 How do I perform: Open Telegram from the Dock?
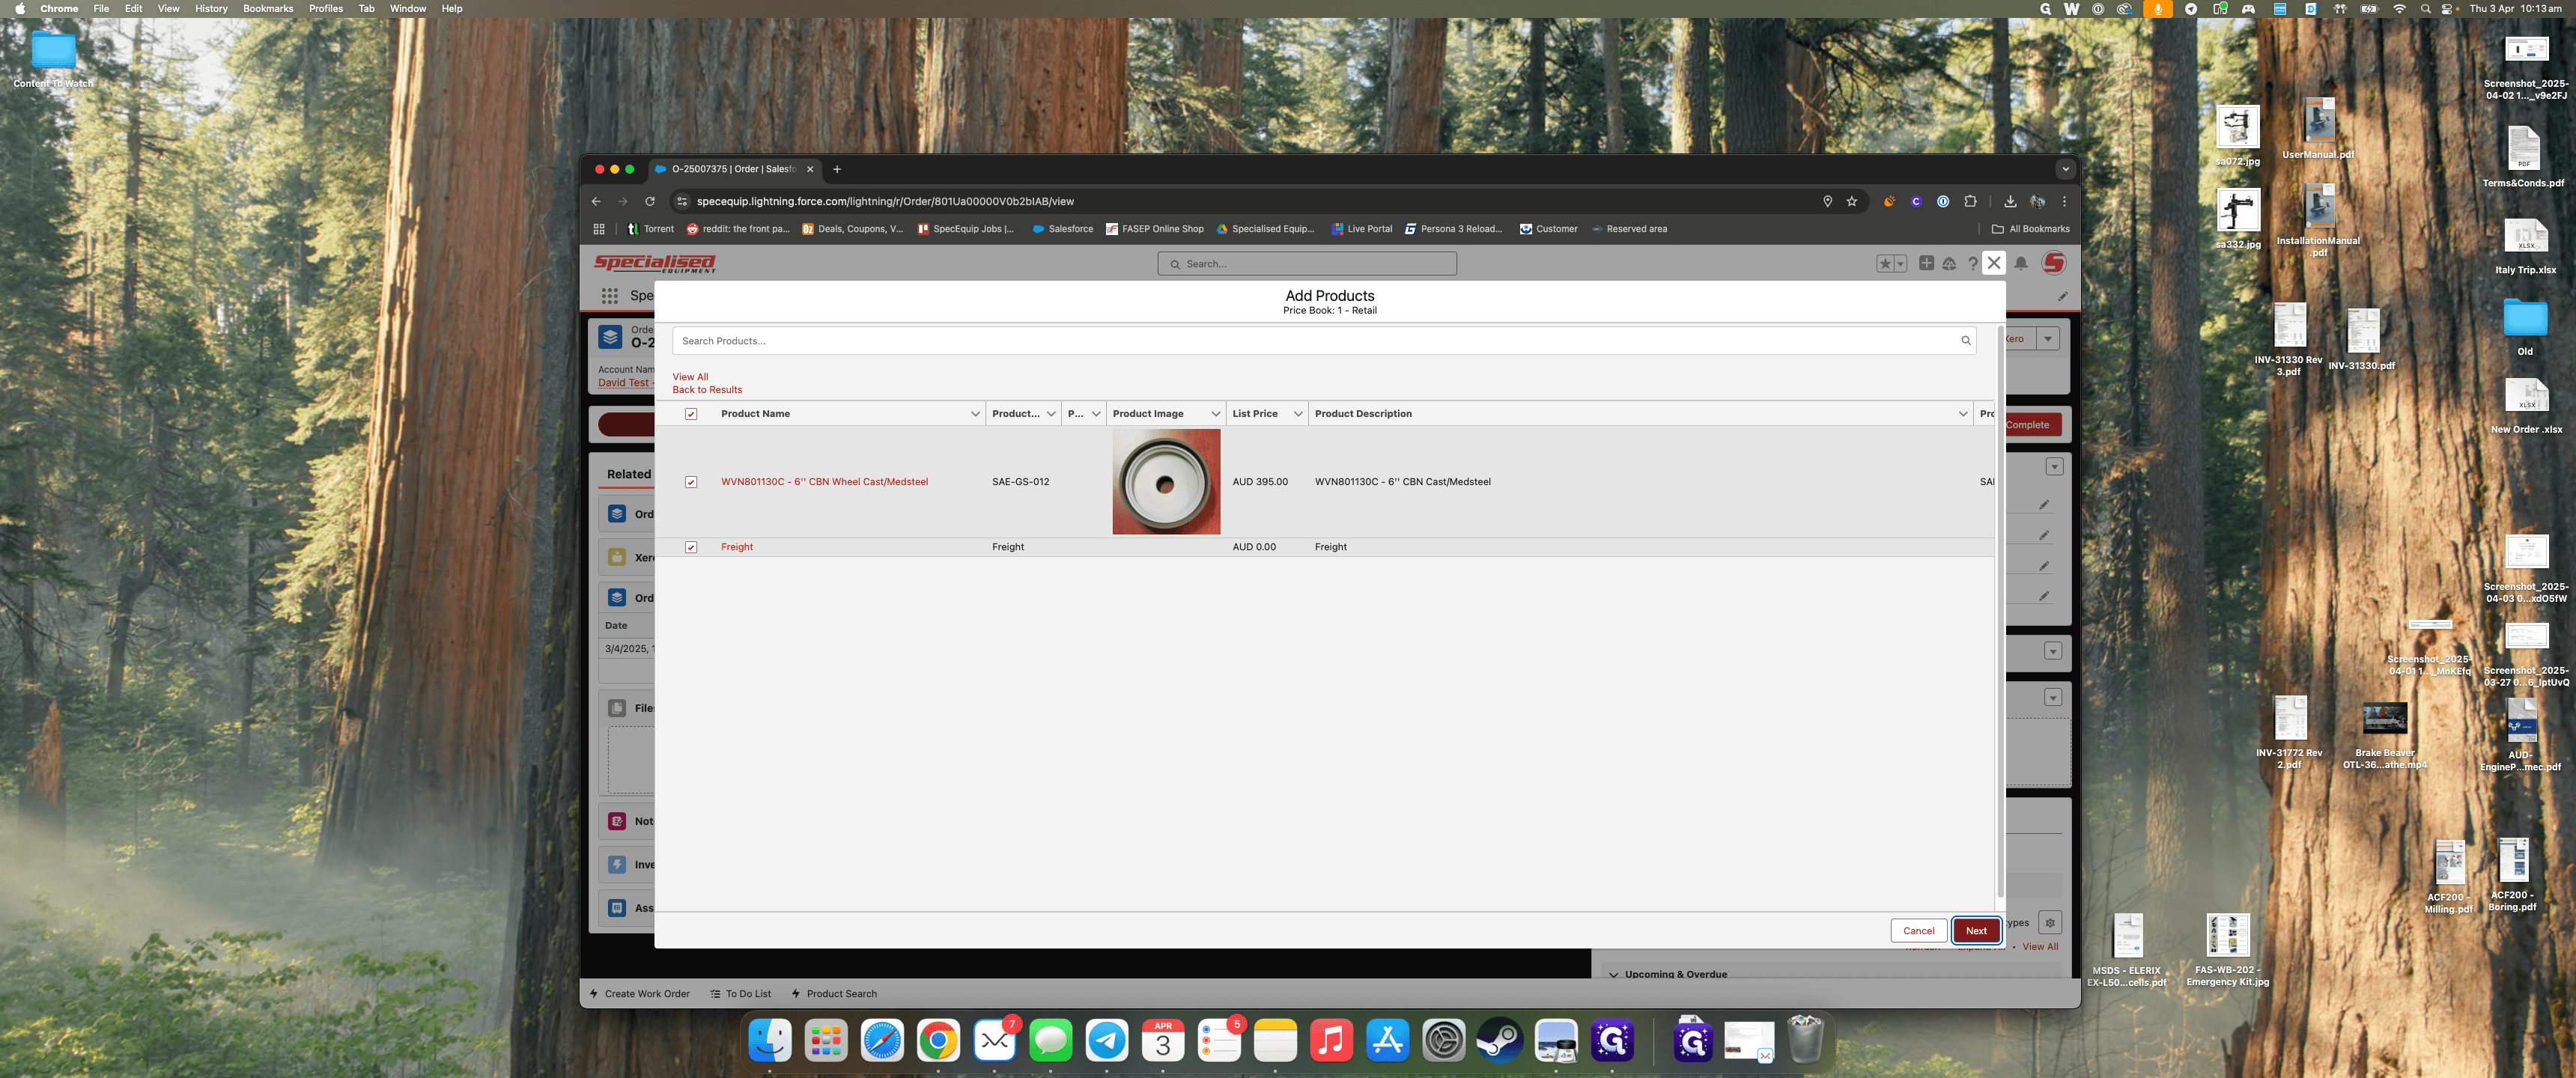(x=1106, y=1041)
